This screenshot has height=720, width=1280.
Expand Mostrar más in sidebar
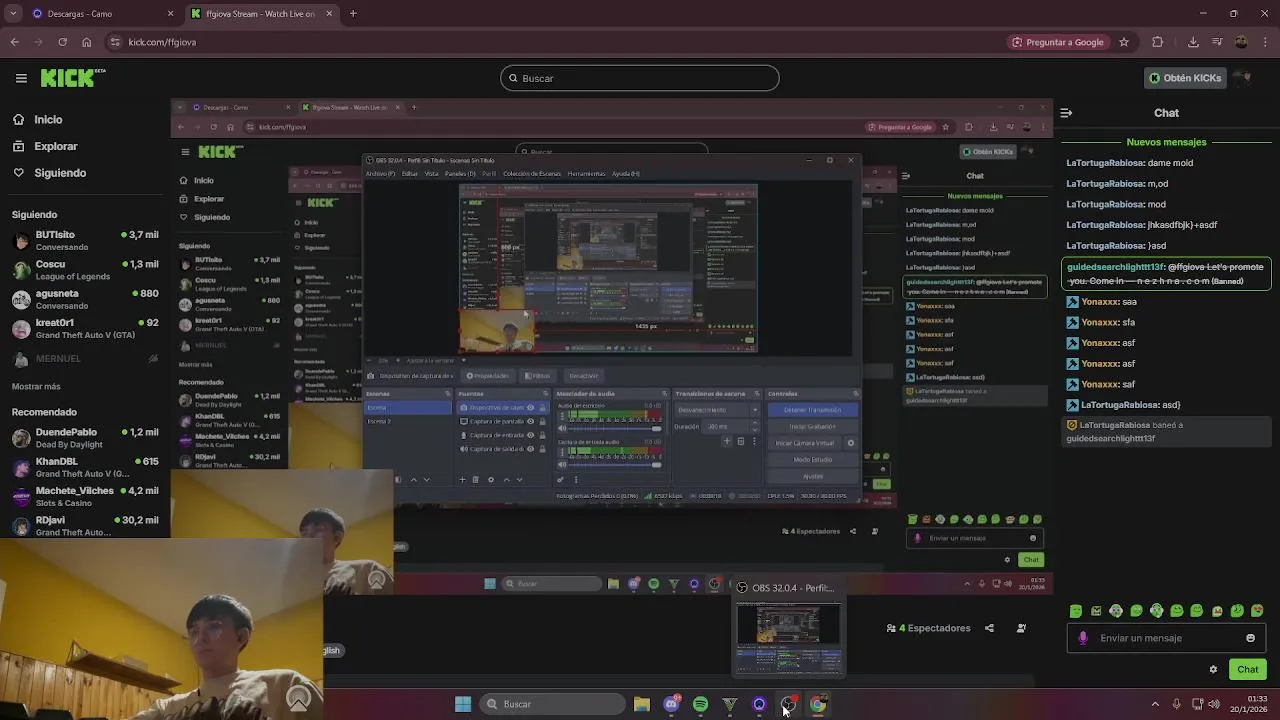(x=36, y=387)
